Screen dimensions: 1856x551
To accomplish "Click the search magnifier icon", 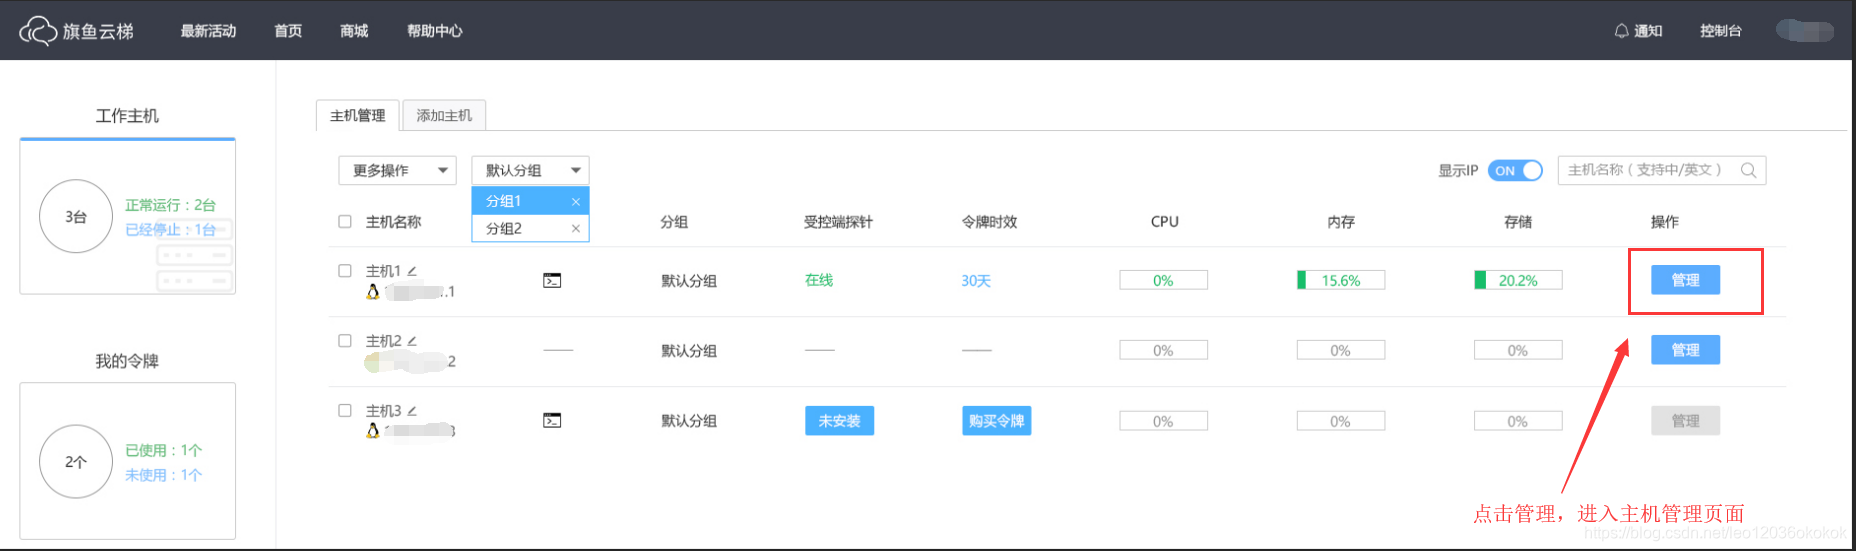I will (x=1748, y=170).
